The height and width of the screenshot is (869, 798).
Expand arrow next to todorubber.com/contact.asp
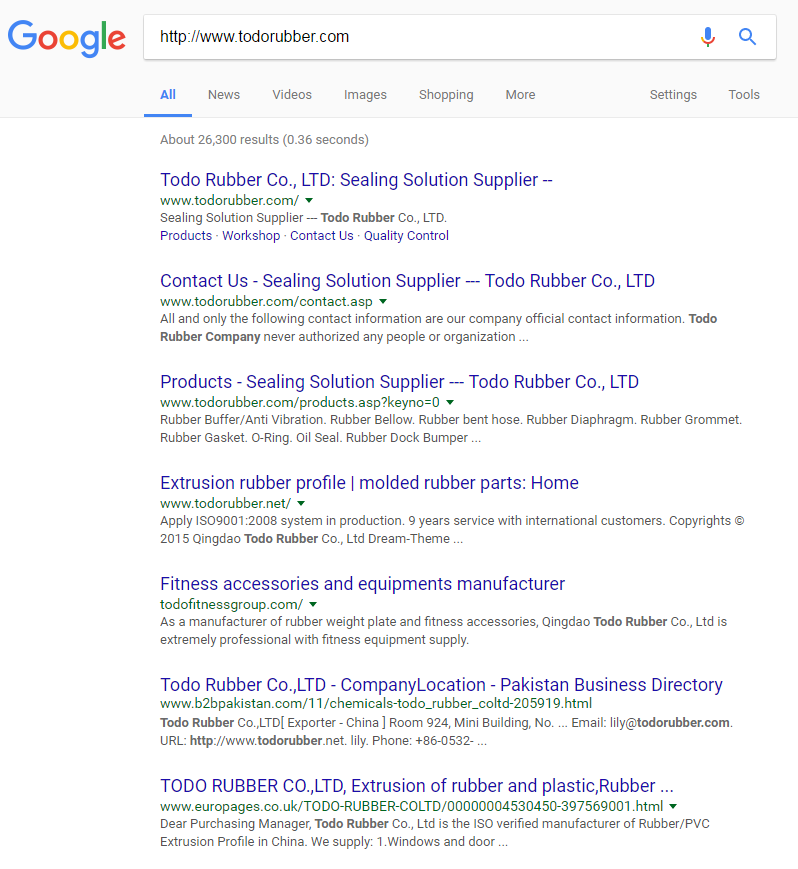pos(383,301)
